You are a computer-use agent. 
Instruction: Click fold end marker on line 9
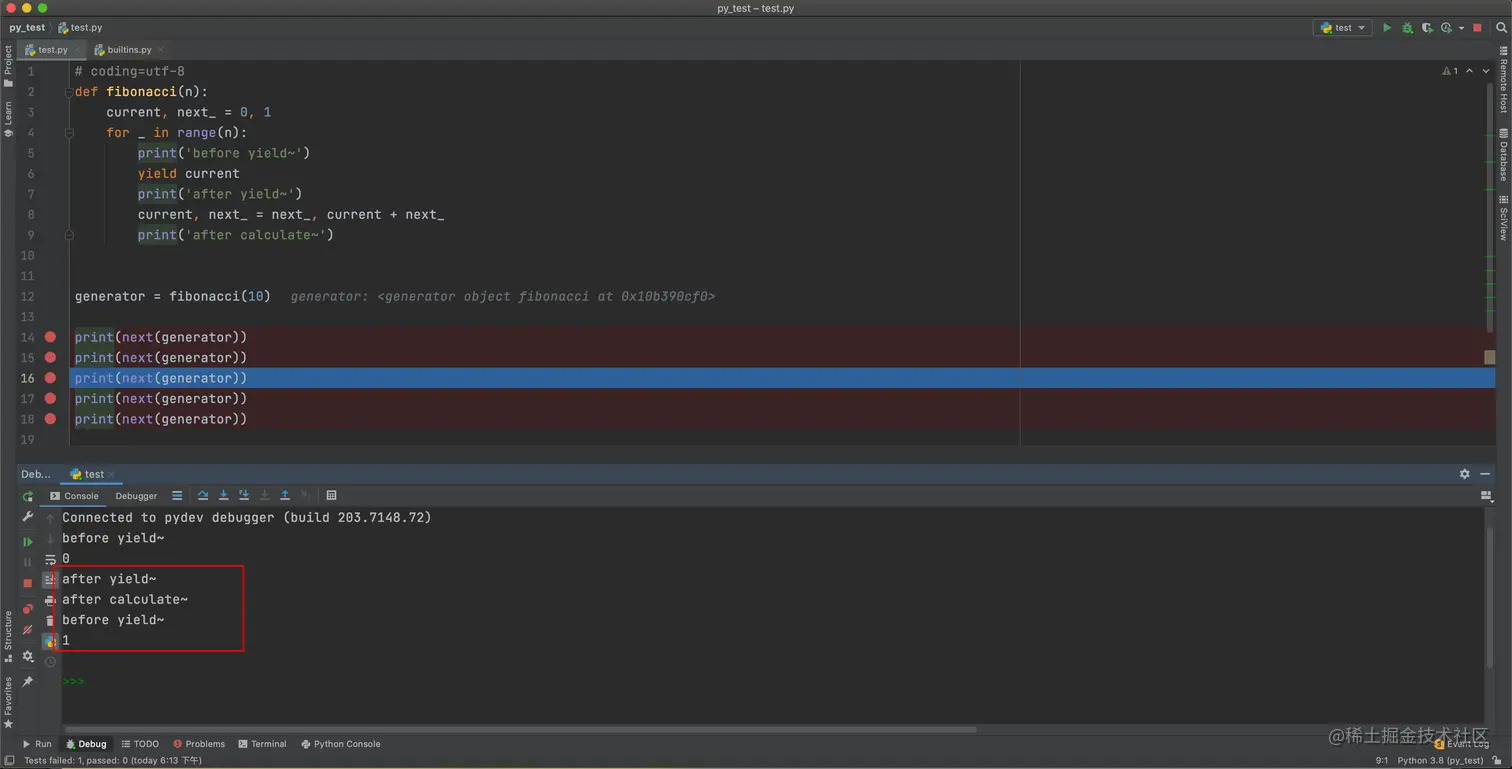click(69, 235)
